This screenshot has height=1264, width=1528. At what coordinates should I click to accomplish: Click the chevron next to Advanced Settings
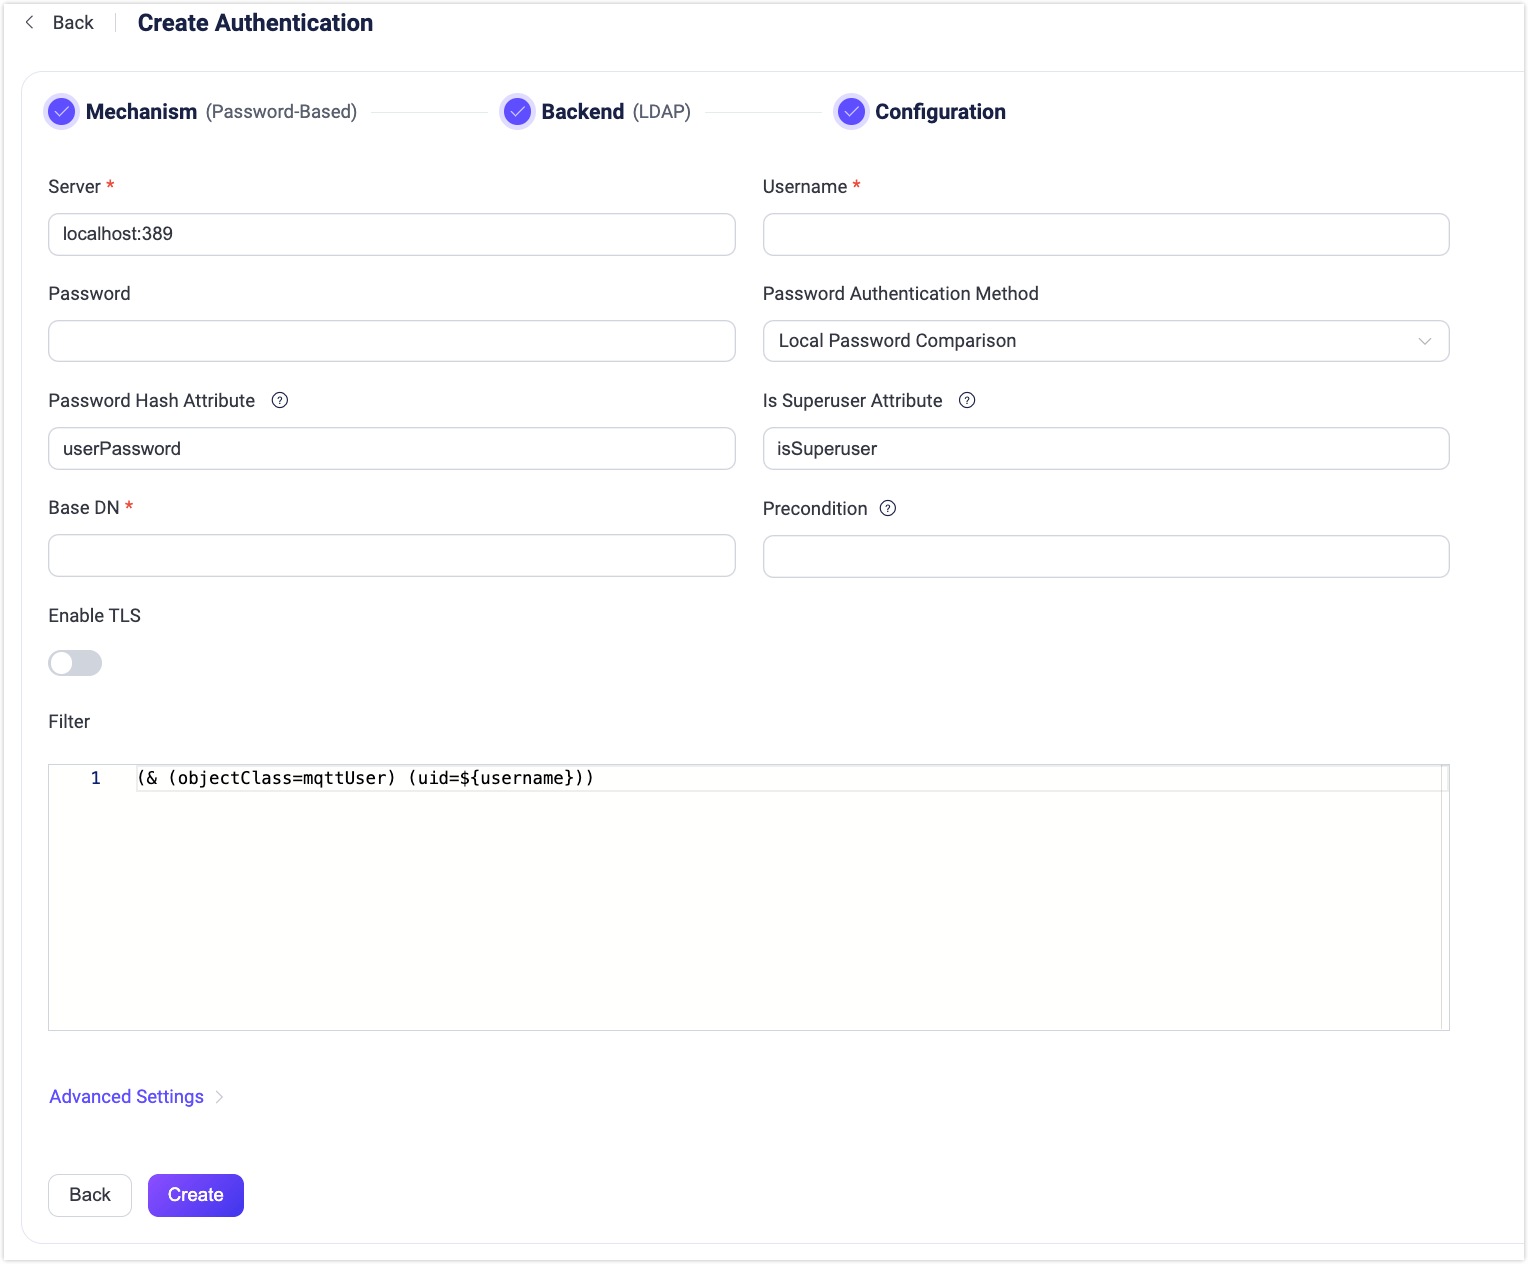(219, 1097)
